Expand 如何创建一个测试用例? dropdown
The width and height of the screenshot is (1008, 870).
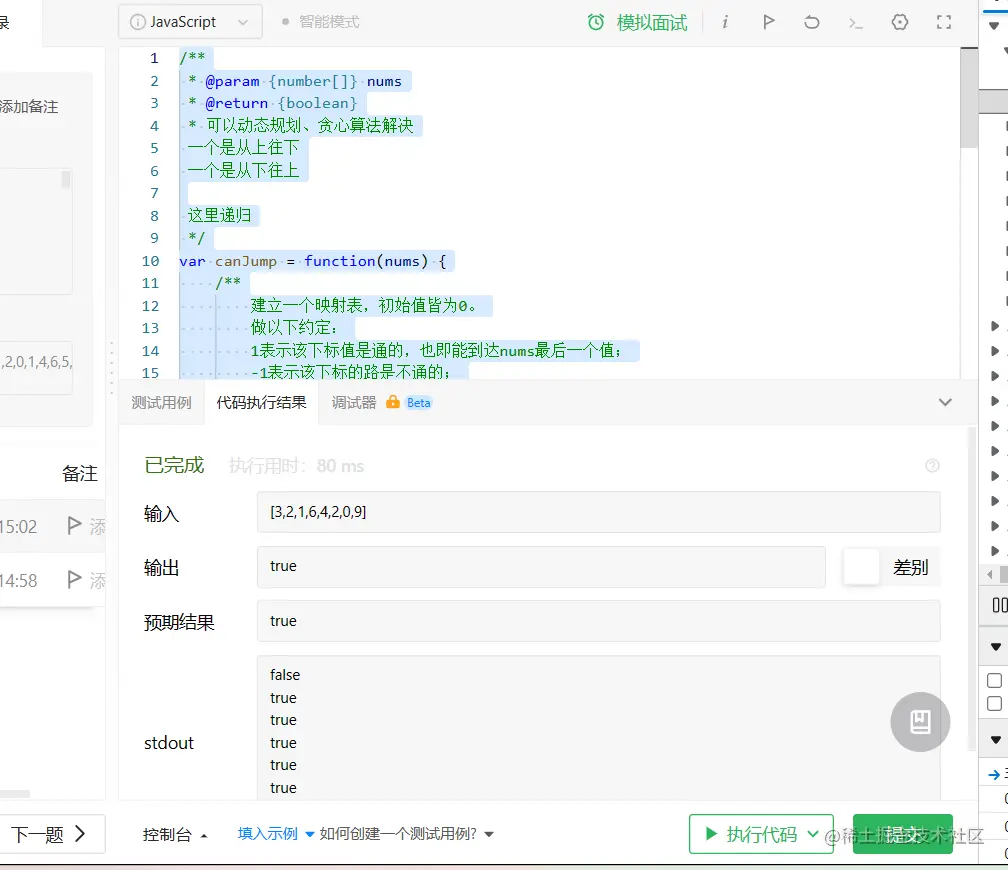(x=406, y=834)
